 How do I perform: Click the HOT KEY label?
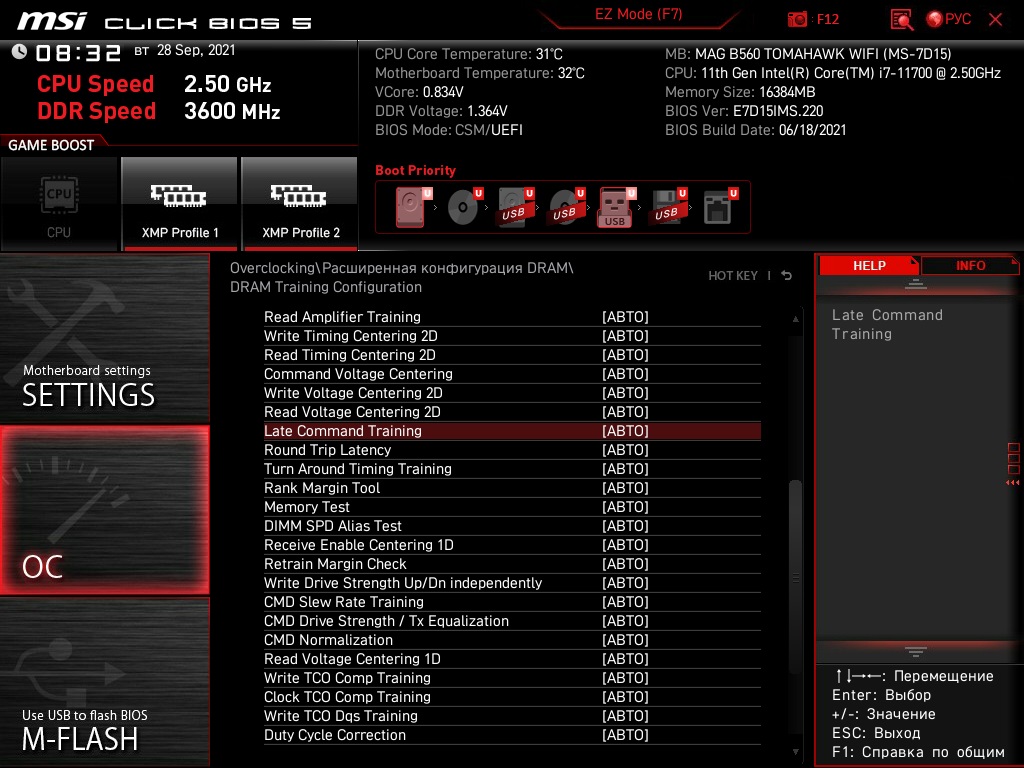tap(733, 276)
